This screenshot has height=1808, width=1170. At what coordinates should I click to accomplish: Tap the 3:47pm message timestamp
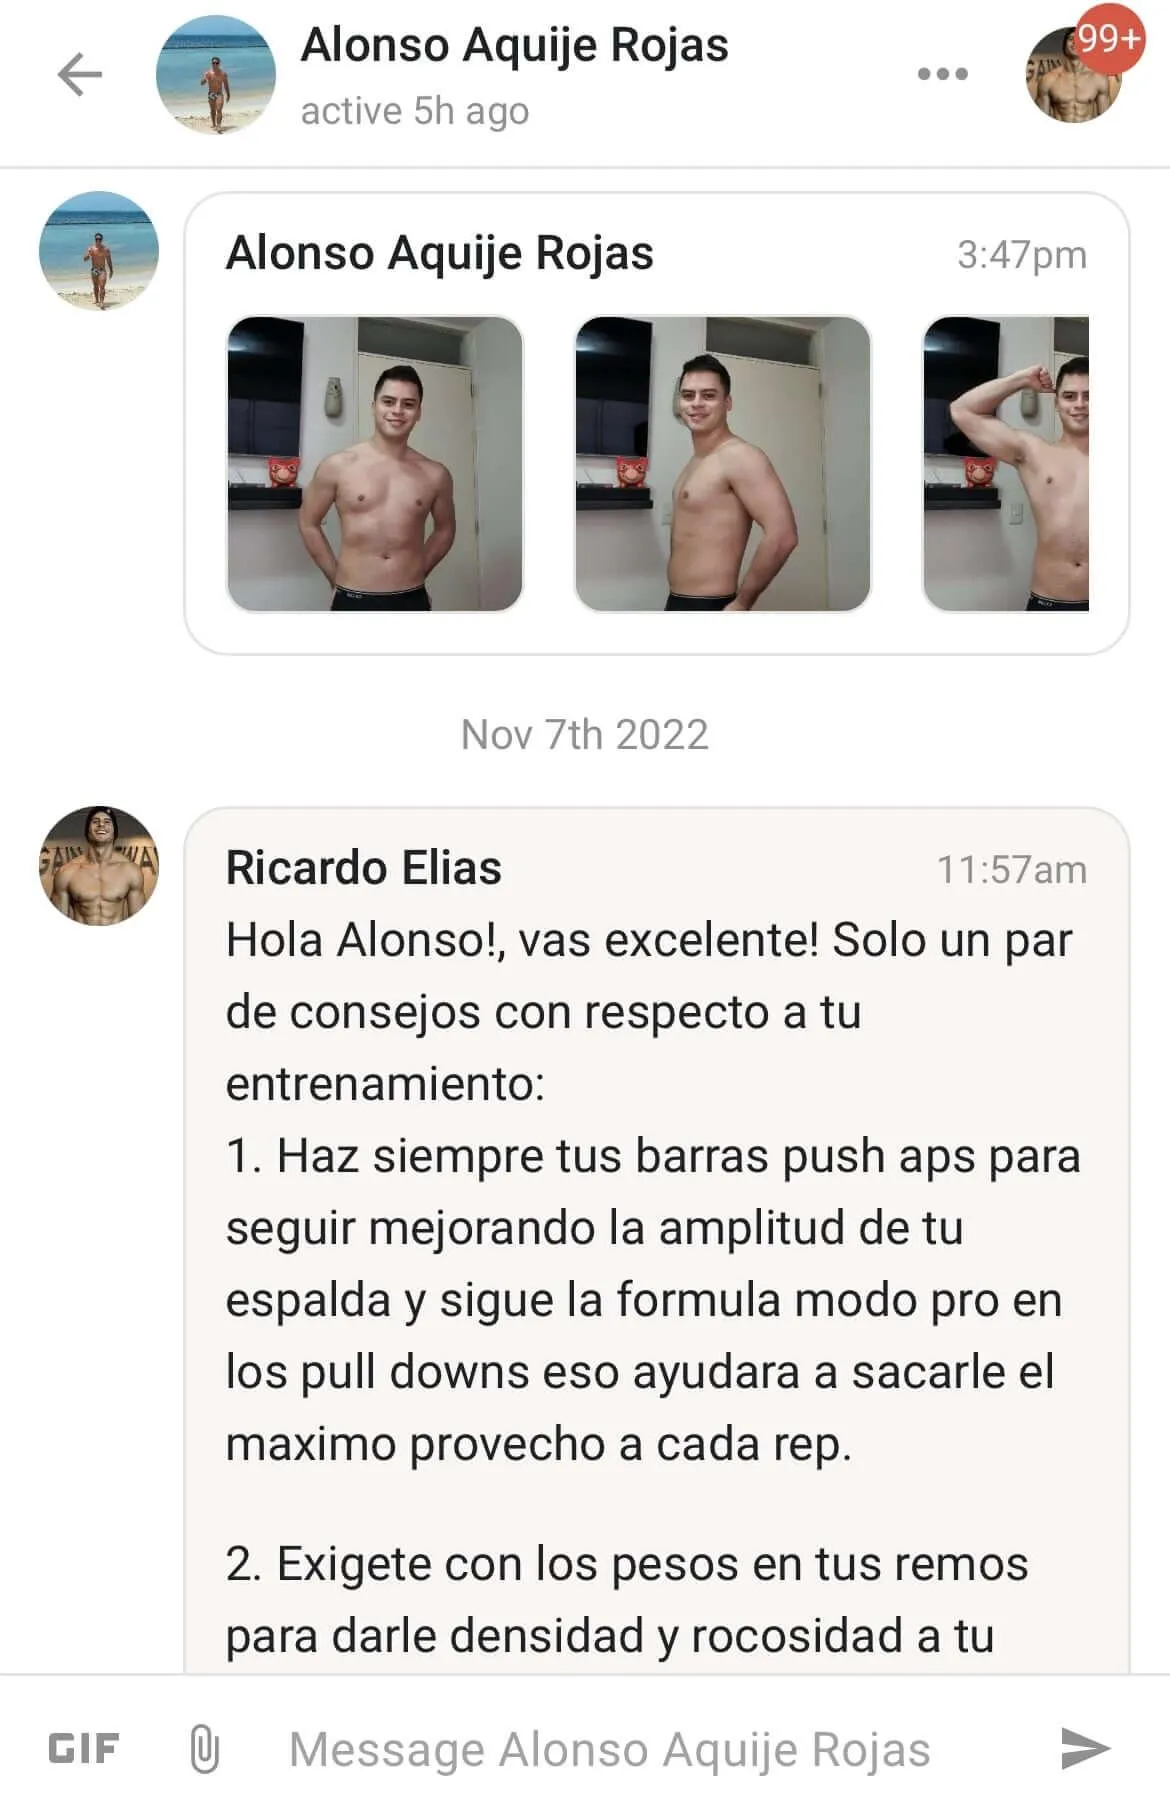[1021, 255]
